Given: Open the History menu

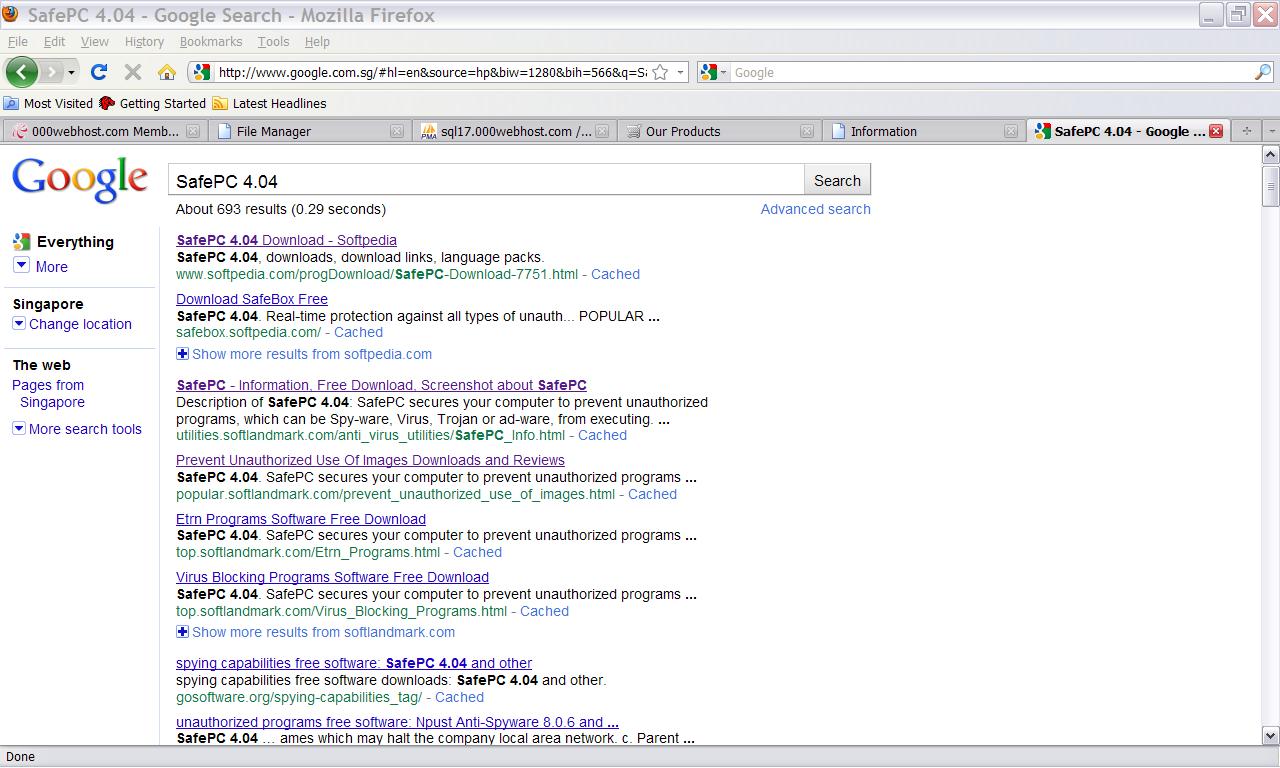Looking at the screenshot, I should pyautogui.click(x=144, y=41).
